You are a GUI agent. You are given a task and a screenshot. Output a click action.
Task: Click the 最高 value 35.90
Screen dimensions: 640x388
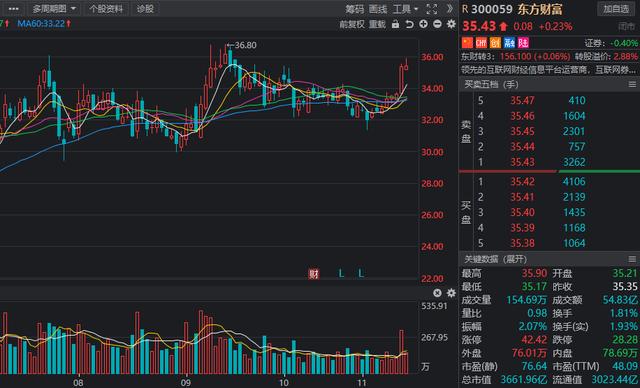click(534, 273)
